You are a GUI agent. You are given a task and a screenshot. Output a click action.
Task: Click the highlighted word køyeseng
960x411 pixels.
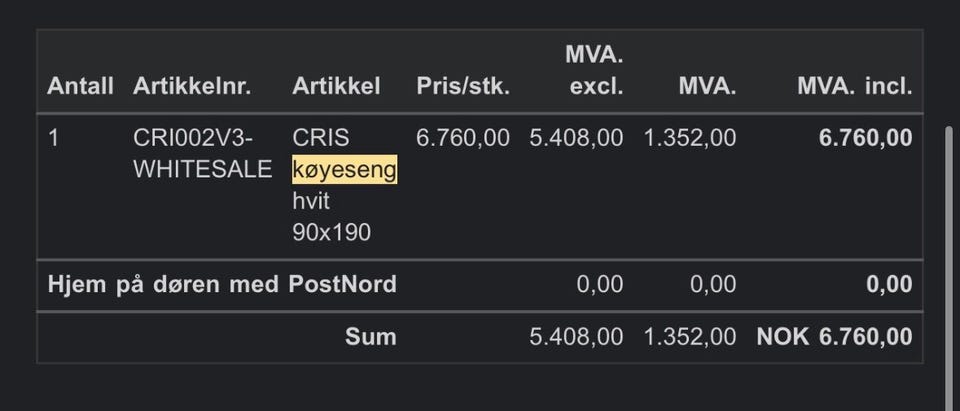(344, 171)
